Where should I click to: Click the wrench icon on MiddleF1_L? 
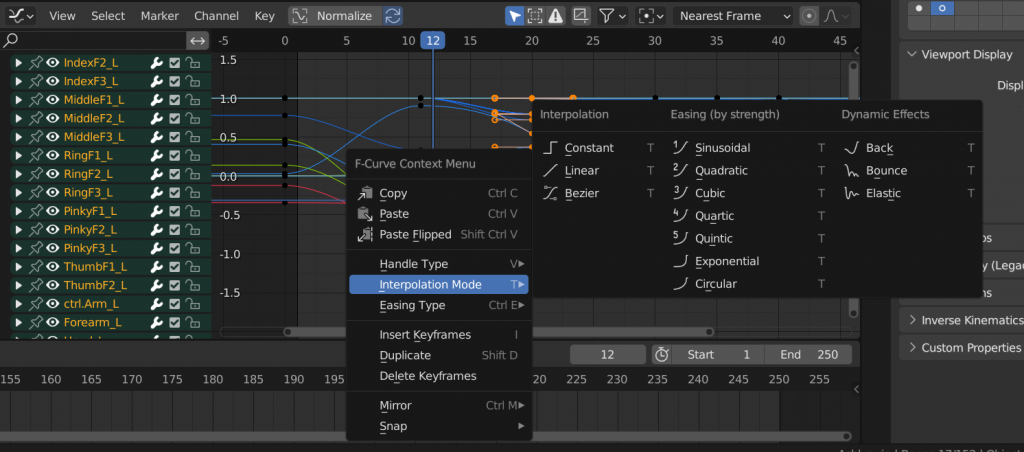coord(156,100)
